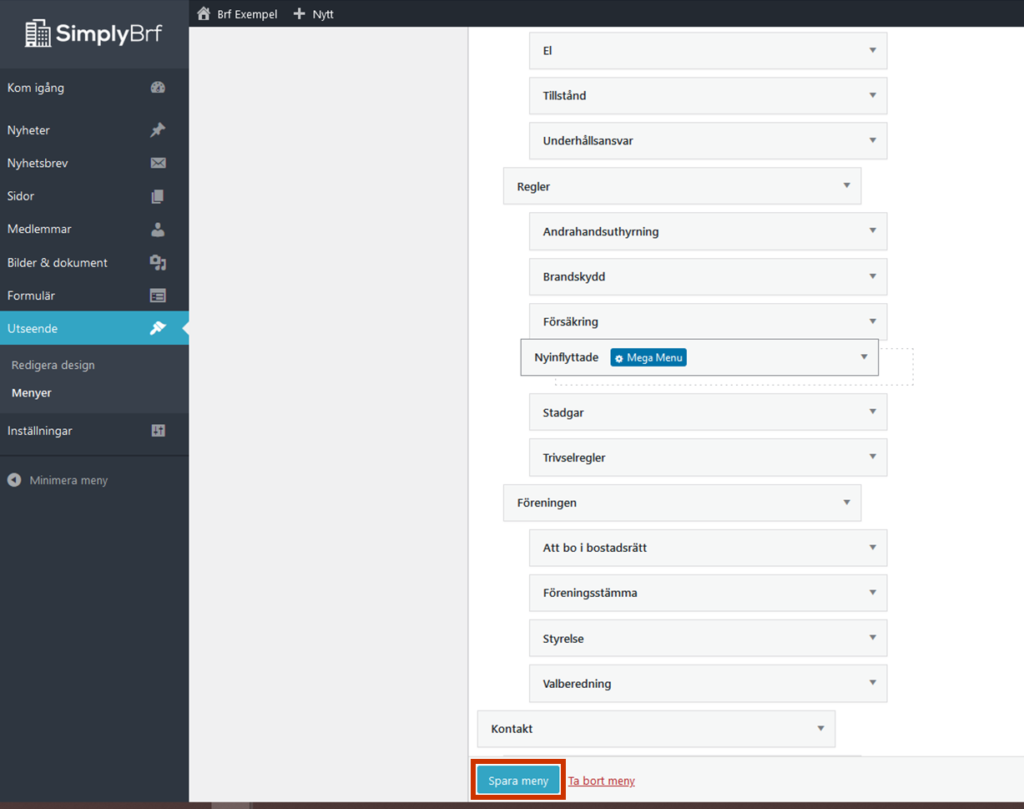Click the Formulär form icon
The width and height of the screenshot is (1024, 809).
coord(158,296)
